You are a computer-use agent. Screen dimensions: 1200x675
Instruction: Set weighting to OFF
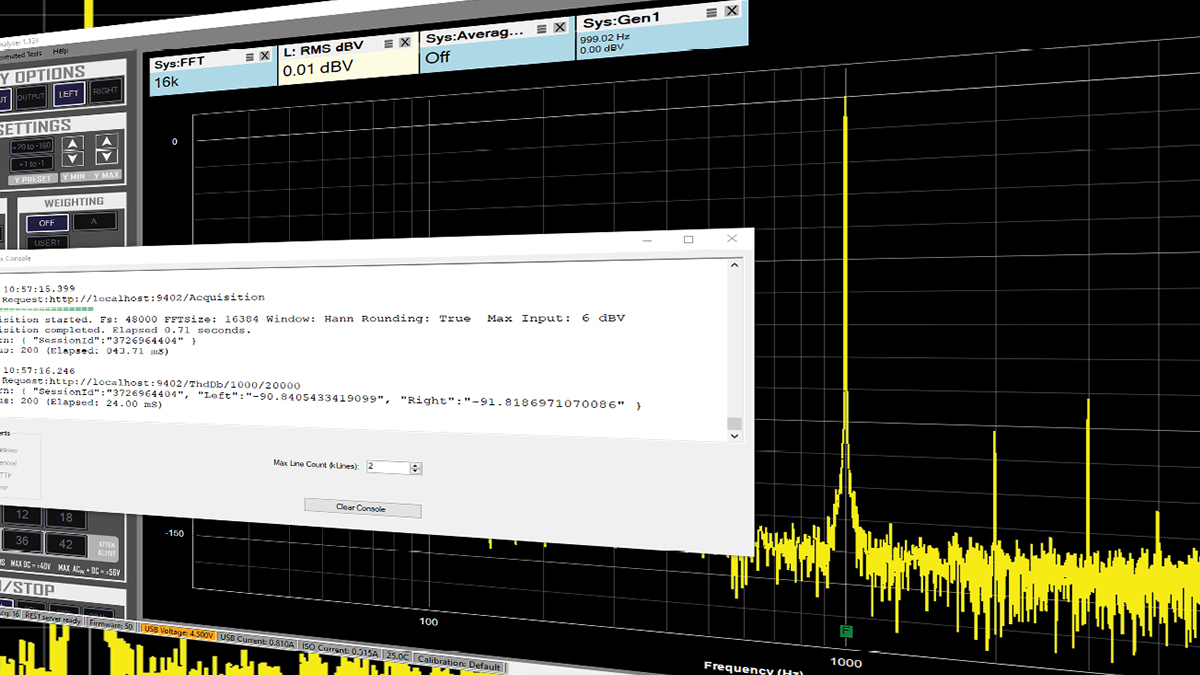46,223
